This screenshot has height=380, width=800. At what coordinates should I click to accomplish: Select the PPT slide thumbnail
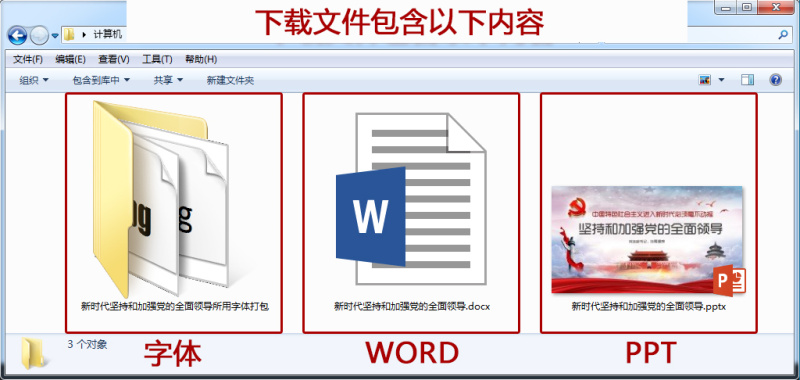click(x=648, y=240)
